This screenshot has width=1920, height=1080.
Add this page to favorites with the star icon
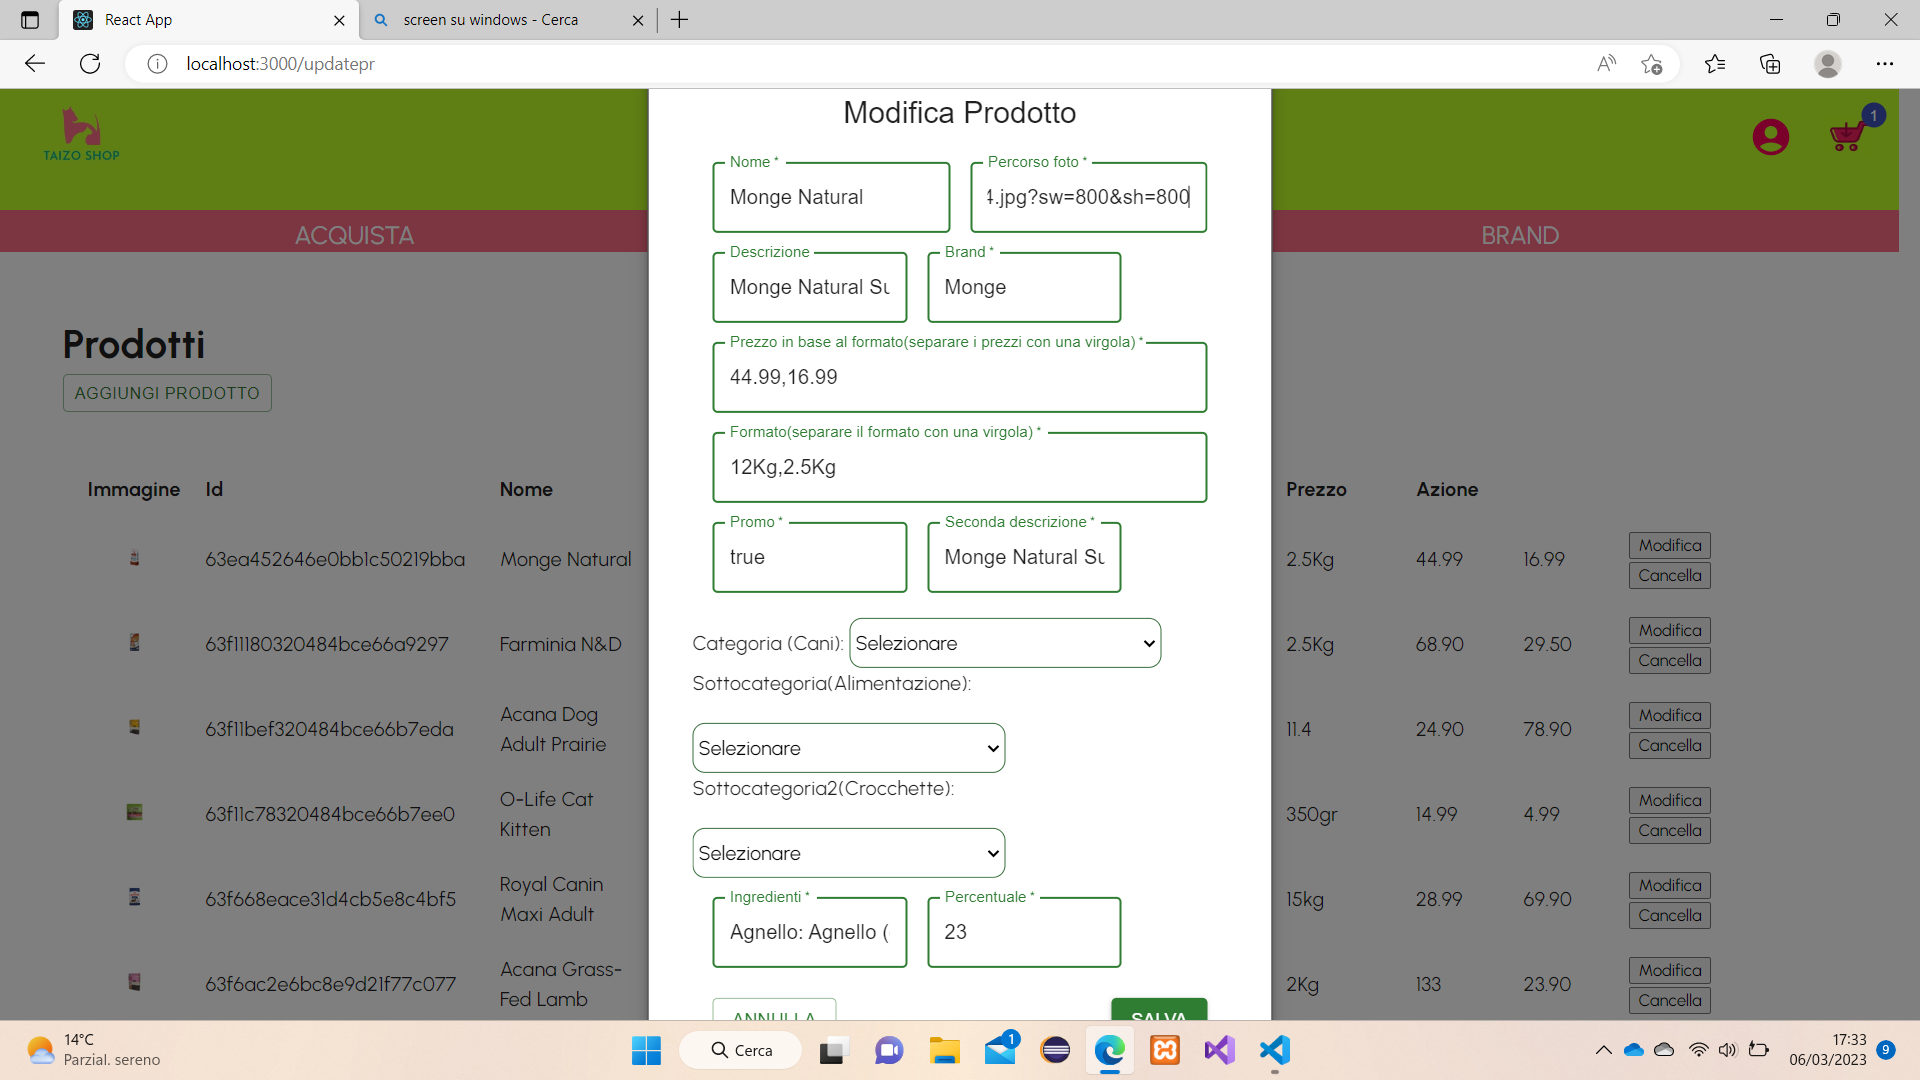[1652, 63]
